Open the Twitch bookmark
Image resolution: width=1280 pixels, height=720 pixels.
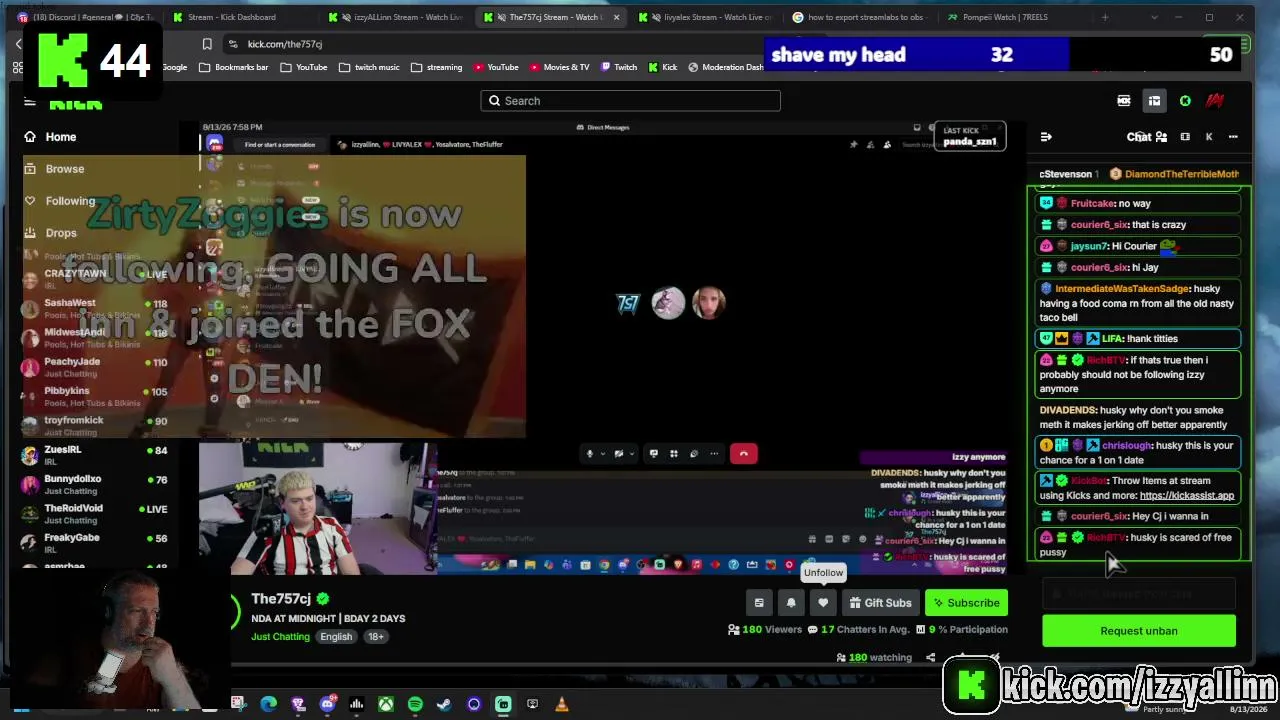pyautogui.click(x=619, y=67)
